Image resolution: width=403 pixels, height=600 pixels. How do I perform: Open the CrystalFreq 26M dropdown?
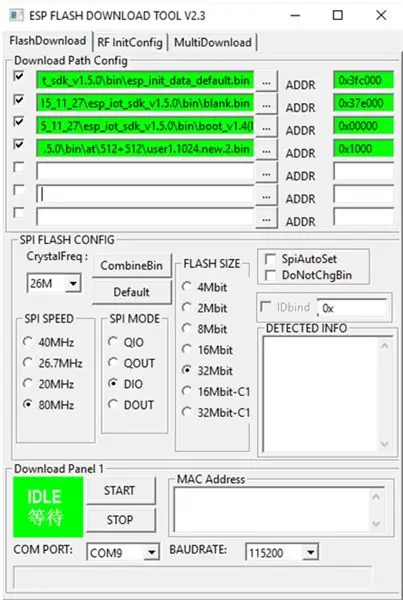(x=73, y=284)
